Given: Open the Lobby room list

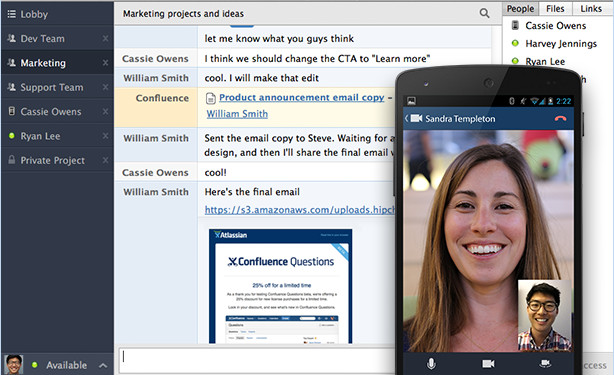Looking at the screenshot, I should click(x=57, y=14).
